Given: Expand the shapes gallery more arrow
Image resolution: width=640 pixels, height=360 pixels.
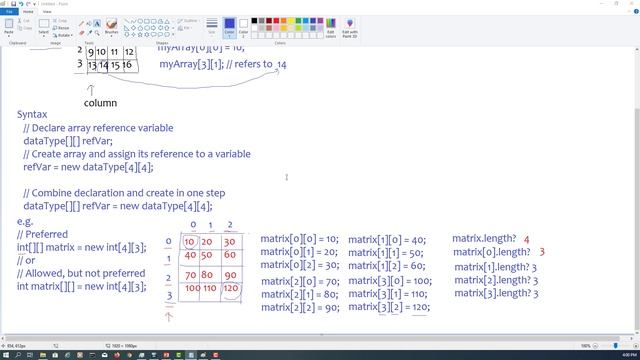Looking at the screenshot, I should (x=173, y=35).
